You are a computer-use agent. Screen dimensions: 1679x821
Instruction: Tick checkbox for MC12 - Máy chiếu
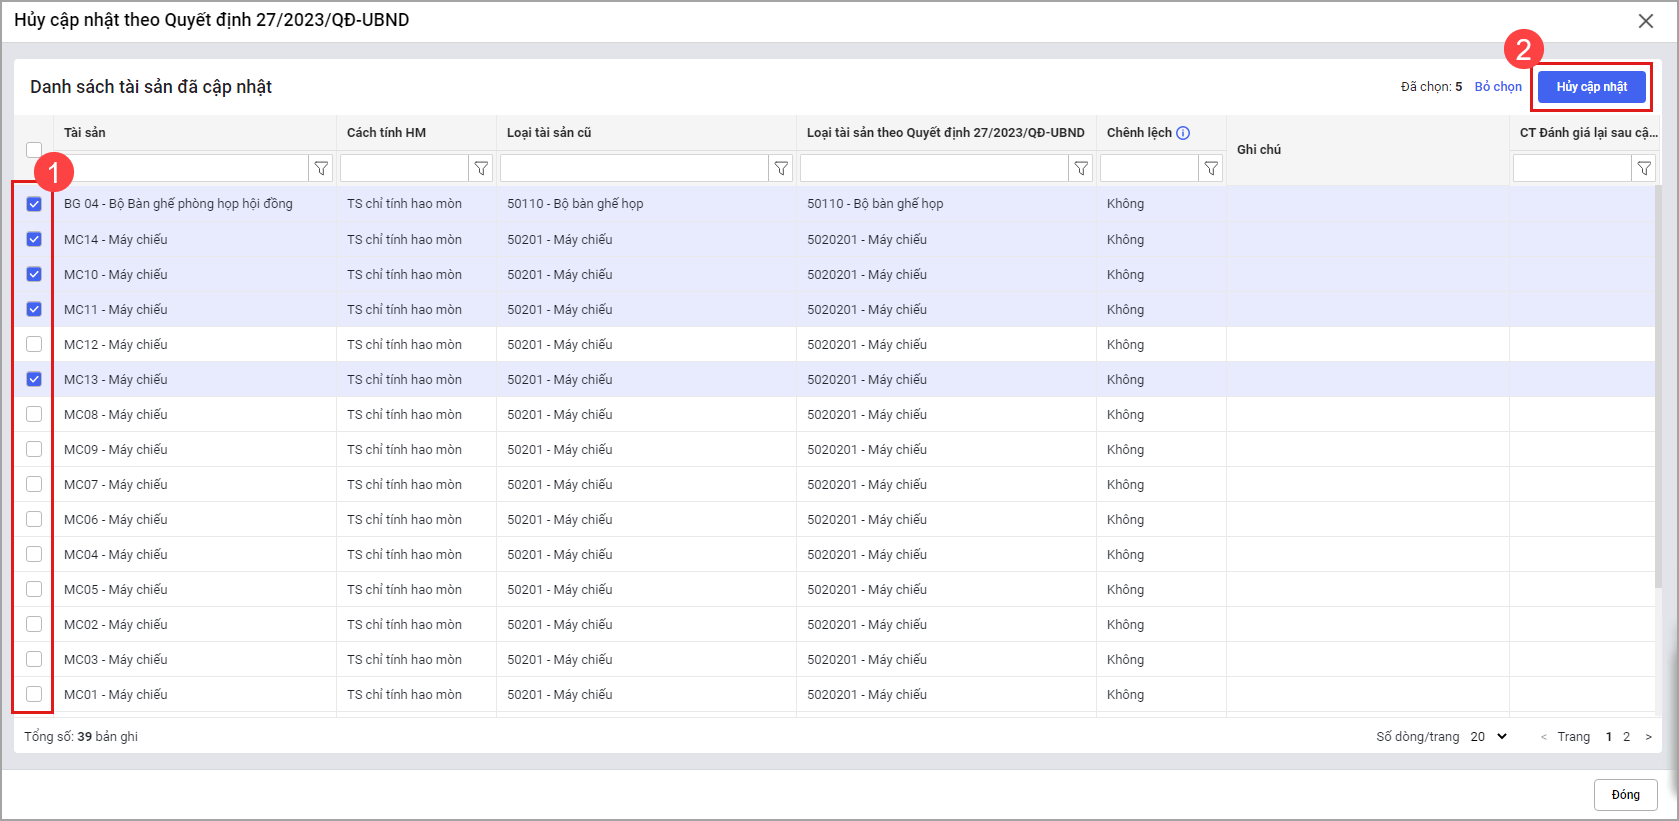pos(34,344)
